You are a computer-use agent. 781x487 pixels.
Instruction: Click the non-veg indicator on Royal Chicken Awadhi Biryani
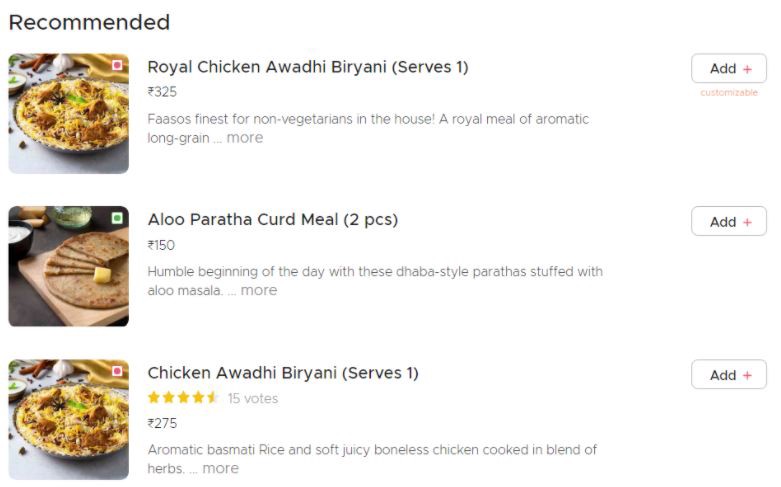[117, 65]
